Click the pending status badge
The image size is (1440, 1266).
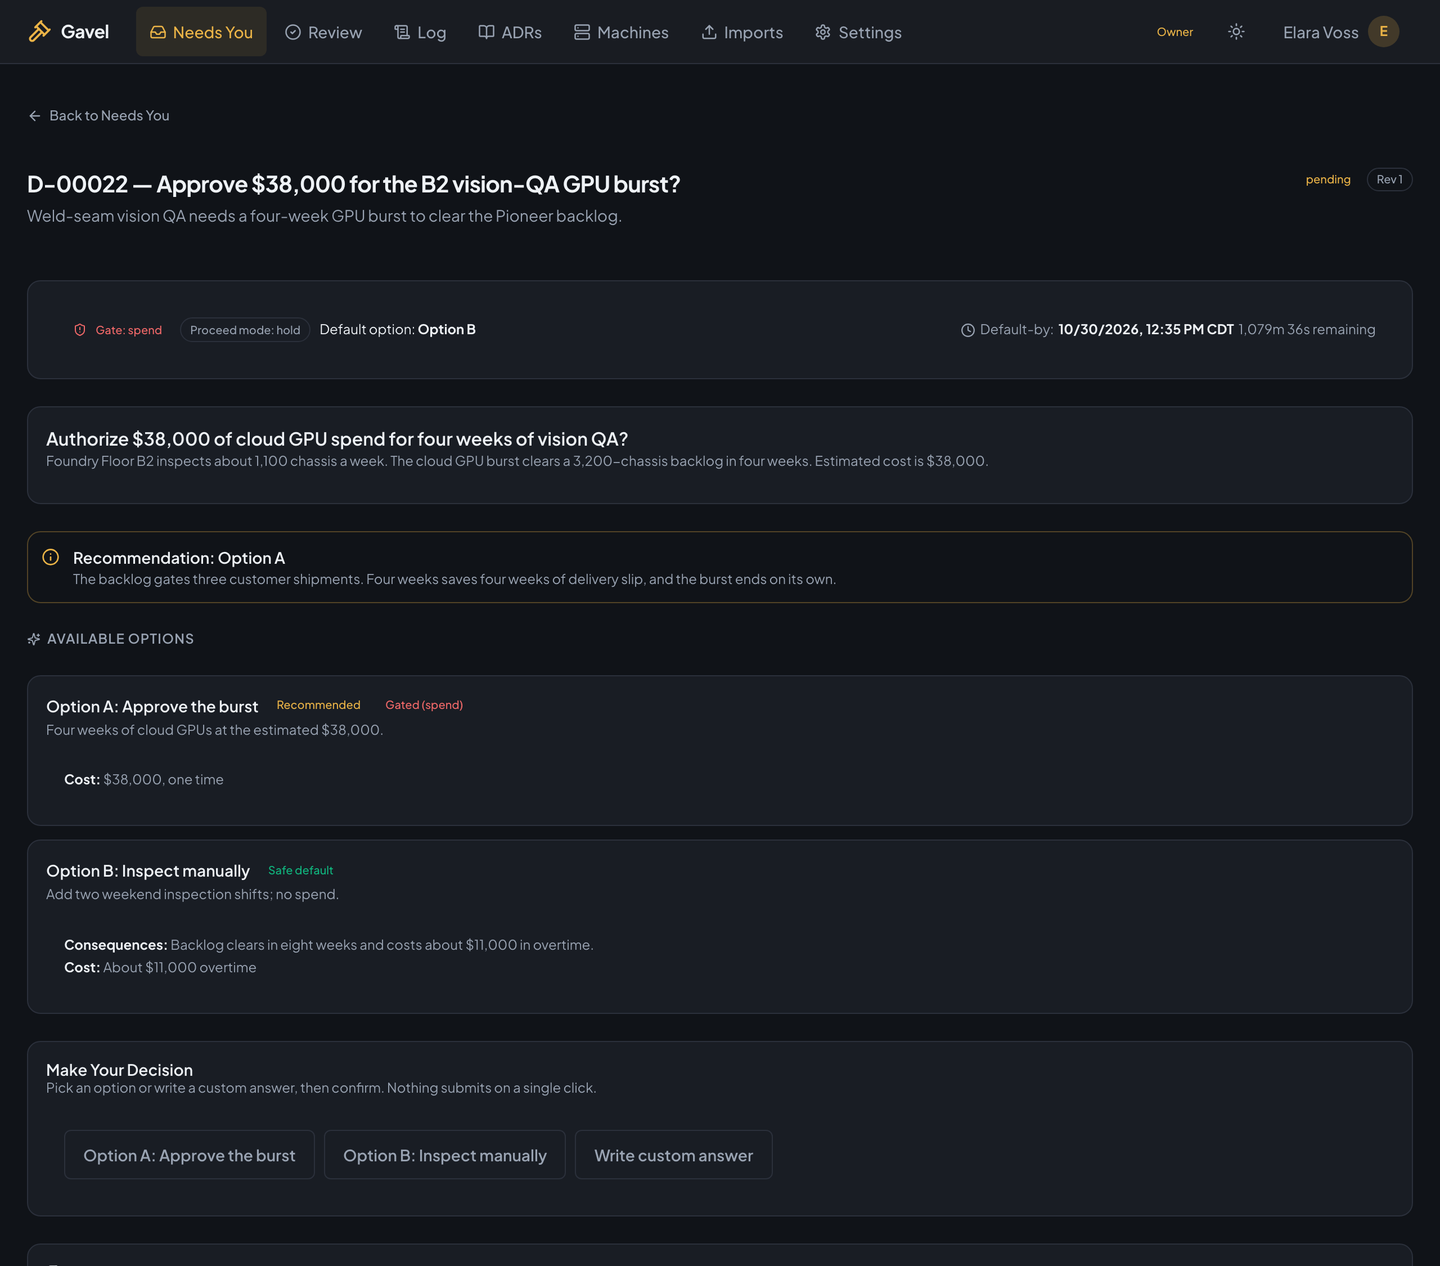point(1328,180)
